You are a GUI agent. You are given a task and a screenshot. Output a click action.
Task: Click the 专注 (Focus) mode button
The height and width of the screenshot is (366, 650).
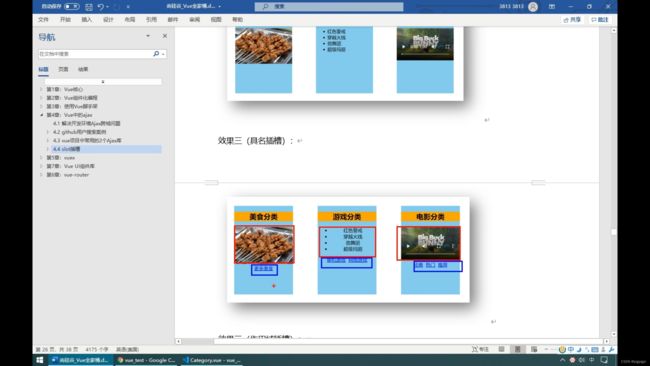[x=480, y=349]
